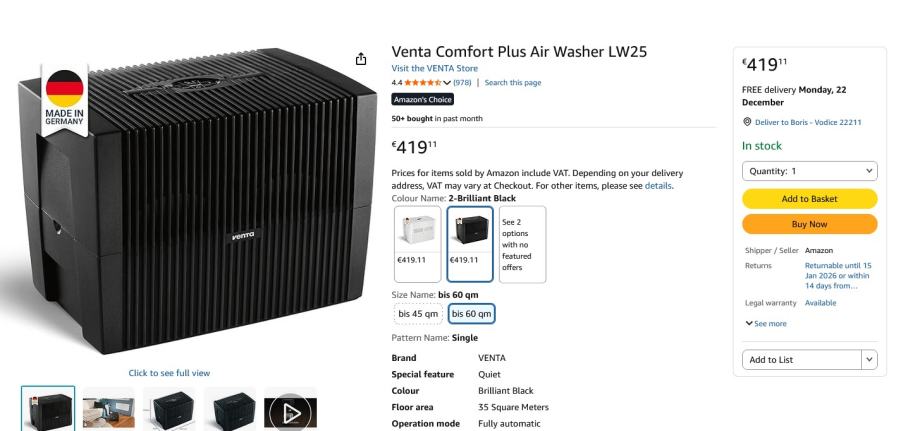Visit the VENTA Store link
Image resolution: width=920 pixels, height=431 pixels.
pos(434,68)
